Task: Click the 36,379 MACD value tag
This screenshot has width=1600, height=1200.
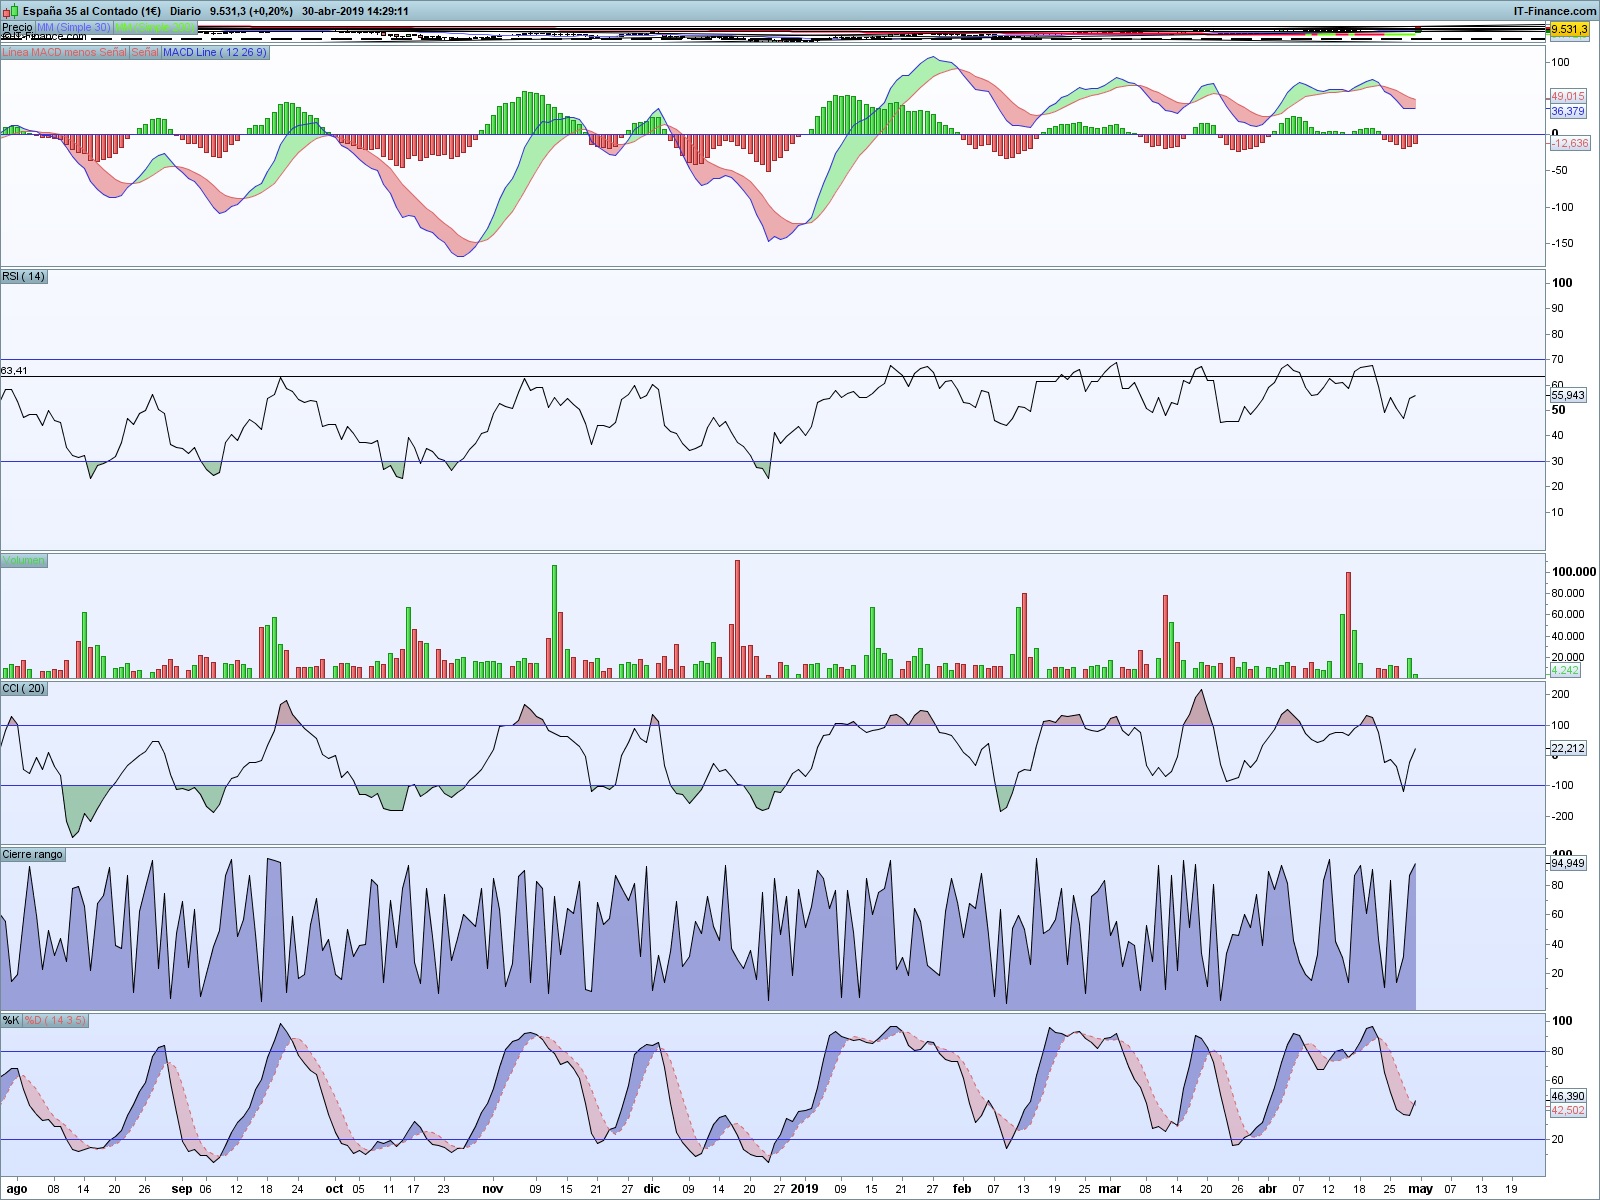Action: (x=1568, y=111)
